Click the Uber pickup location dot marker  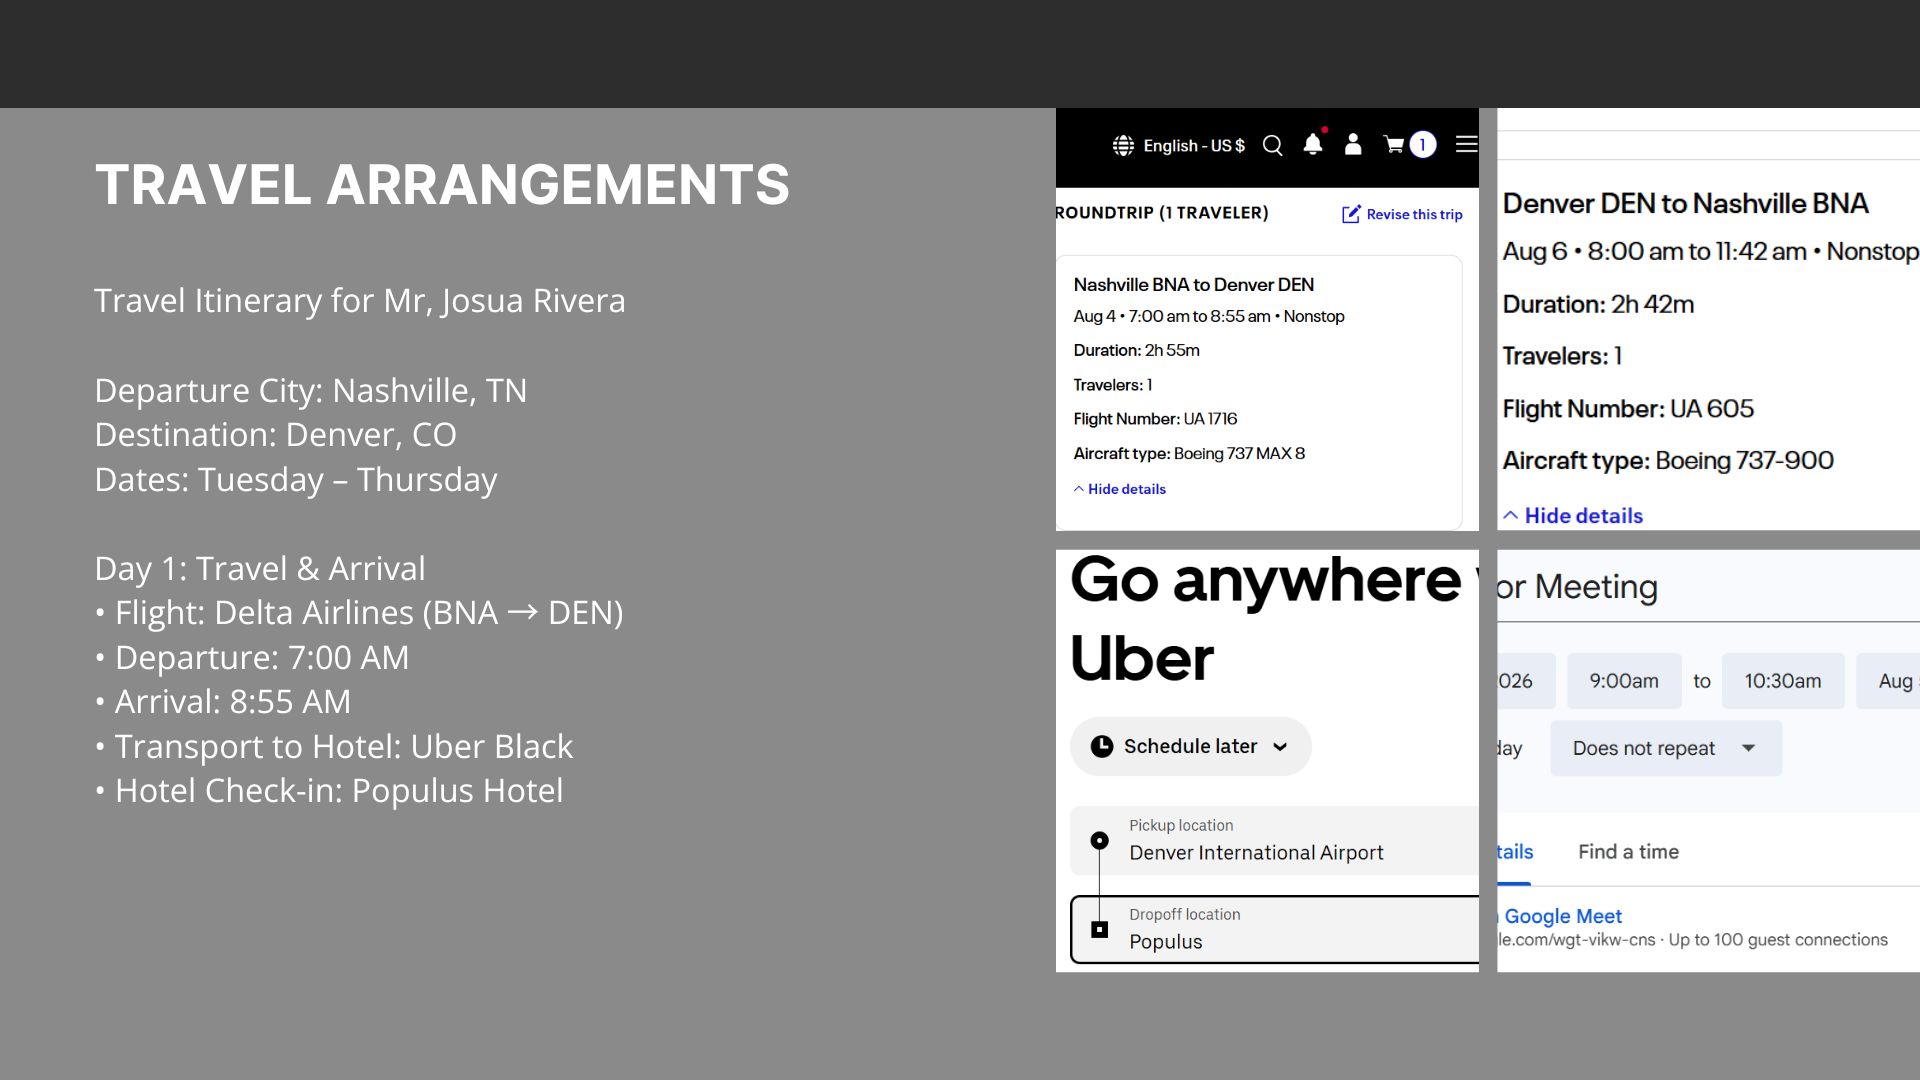point(1099,840)
